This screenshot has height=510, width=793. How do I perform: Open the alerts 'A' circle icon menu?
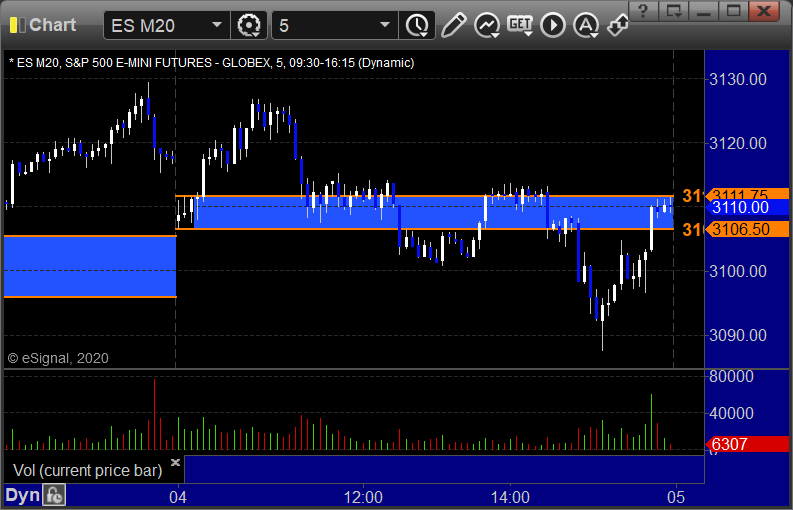point(586,25)
